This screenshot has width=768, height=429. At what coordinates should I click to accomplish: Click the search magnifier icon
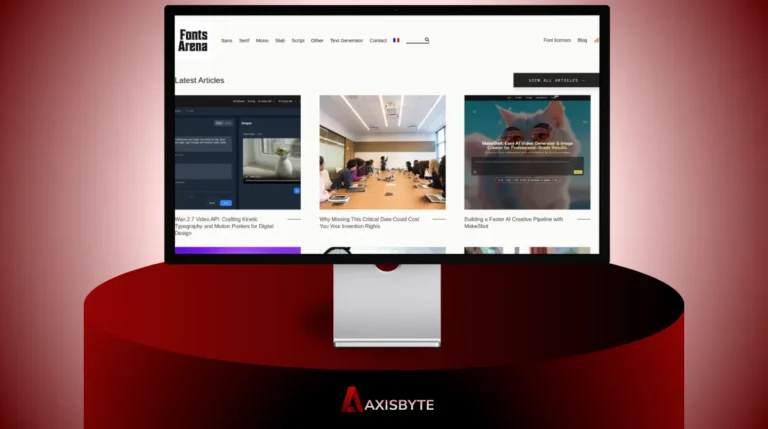427,40
